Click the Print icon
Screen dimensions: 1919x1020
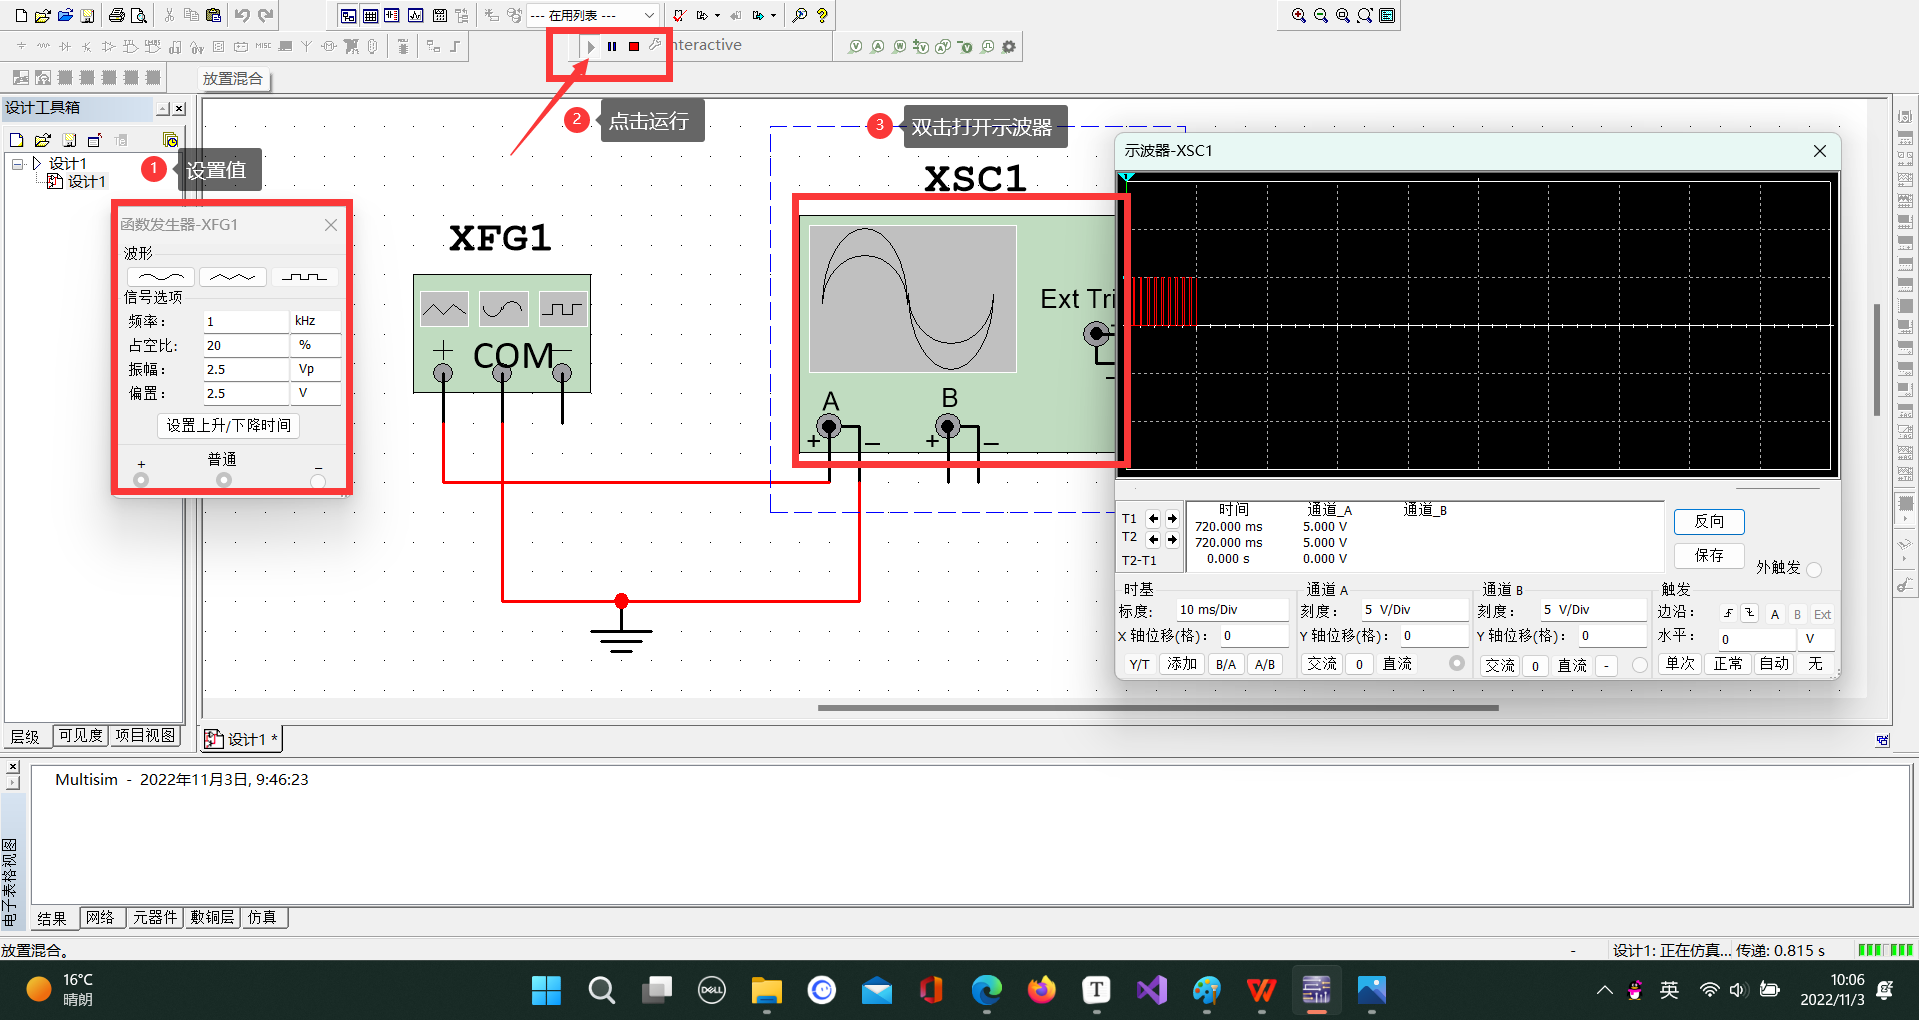point(117,16)
